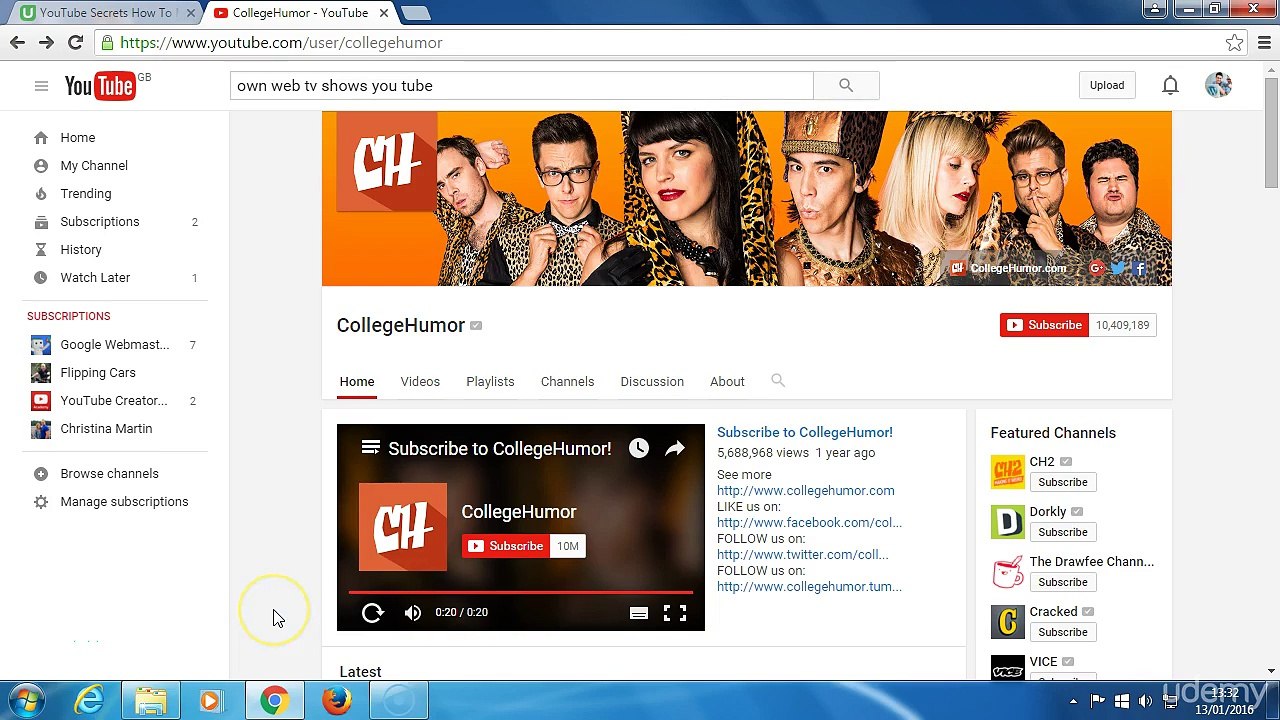Search within the CollegeHumor channel

[x=778, y=380]
